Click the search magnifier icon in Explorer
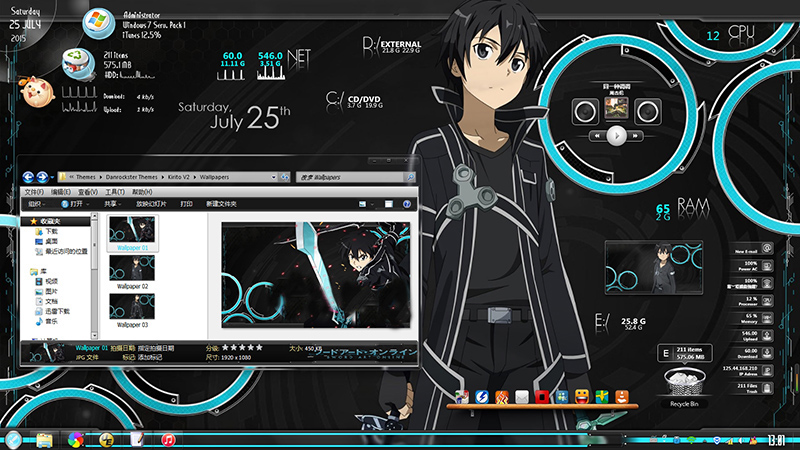Viewport: 800px width, 450px height. (410, 177)
